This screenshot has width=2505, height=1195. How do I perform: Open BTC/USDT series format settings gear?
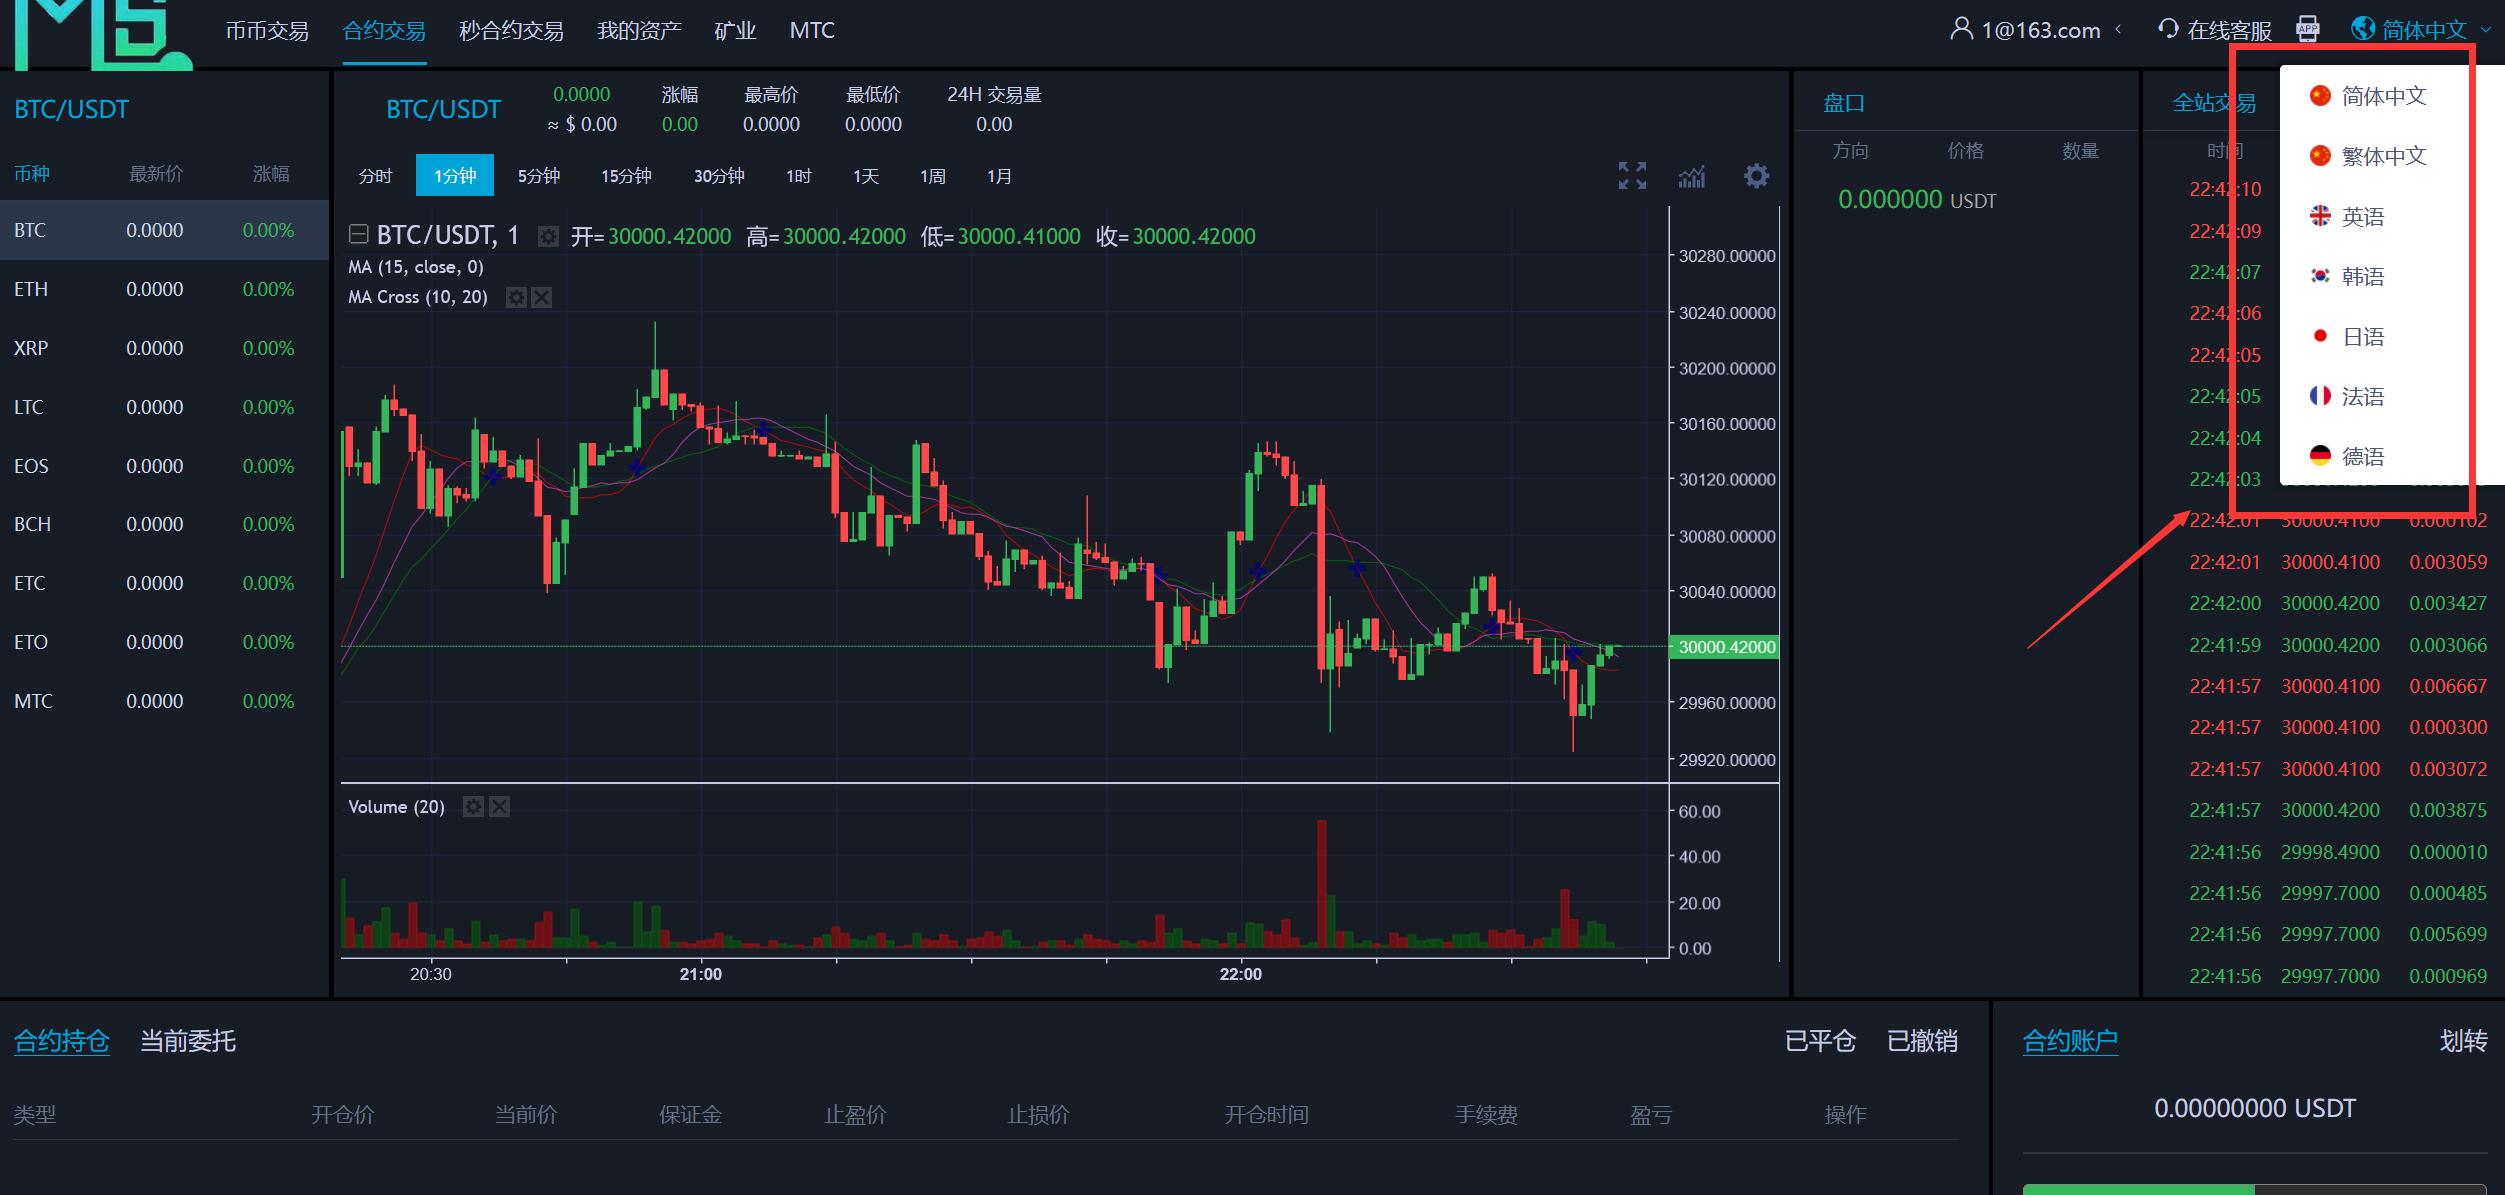pos(548,237)
